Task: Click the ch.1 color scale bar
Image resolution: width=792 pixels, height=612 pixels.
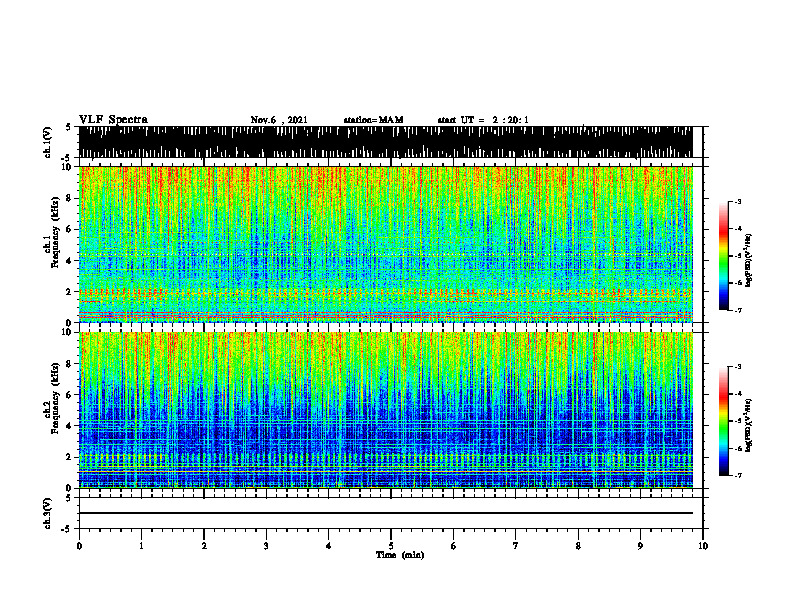Action: pyautogui.click(x=723, y=256)
